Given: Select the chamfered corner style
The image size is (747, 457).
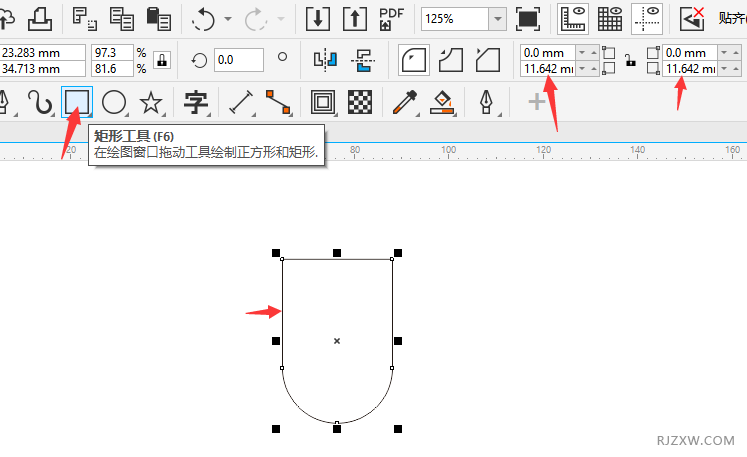Looking at the screenshot, I should pos(488,60).
